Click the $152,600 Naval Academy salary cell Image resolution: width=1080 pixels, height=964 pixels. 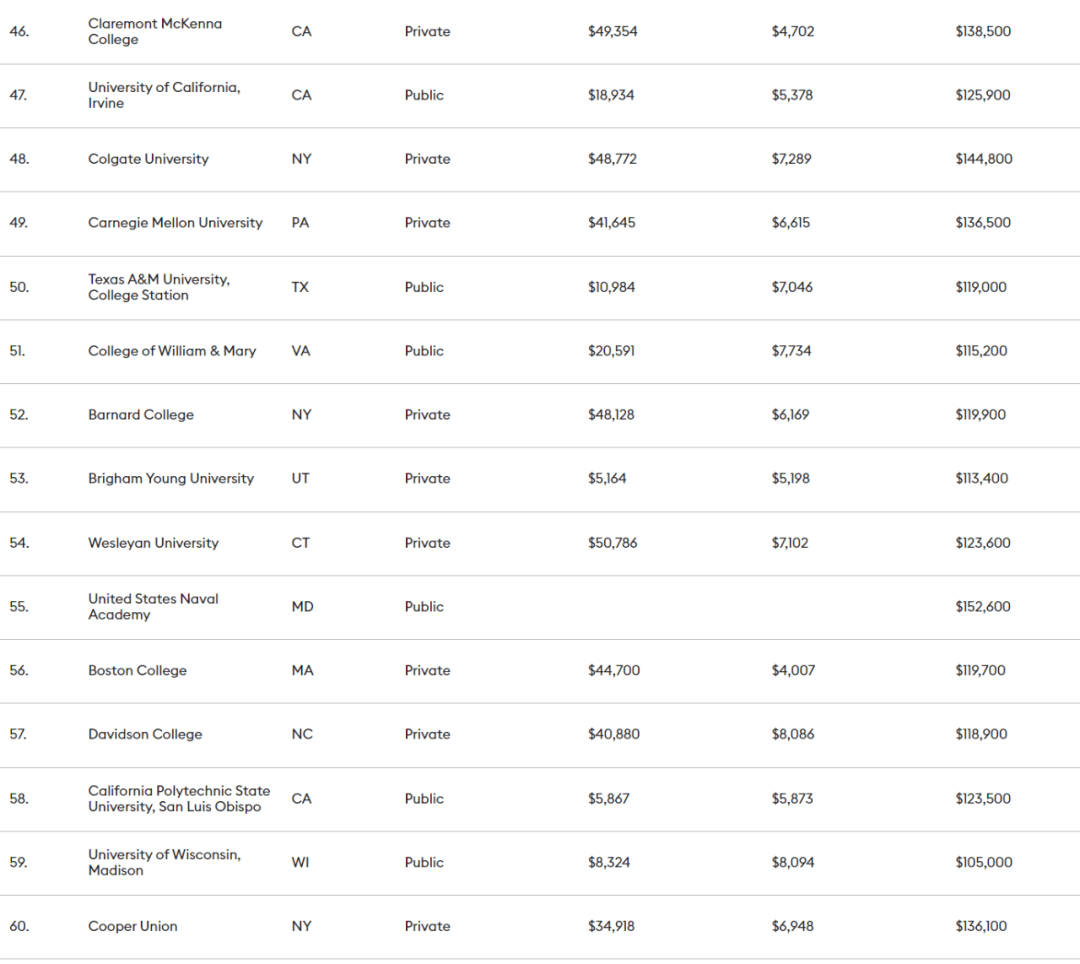point(983,607)
